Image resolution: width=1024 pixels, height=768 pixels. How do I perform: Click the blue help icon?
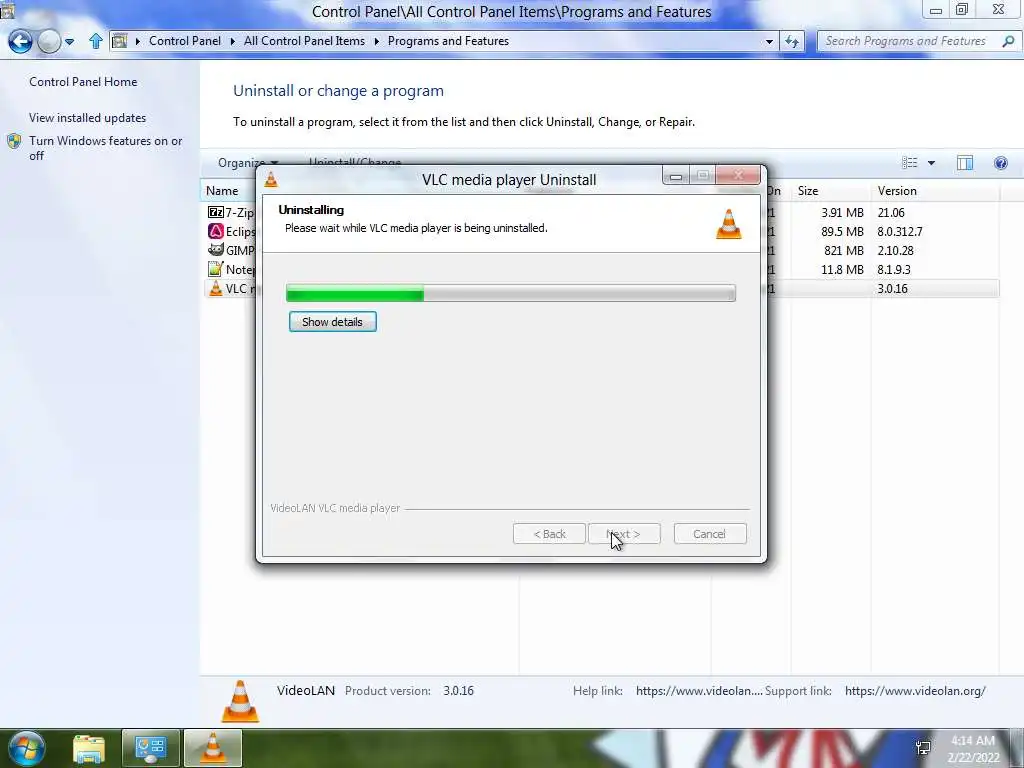[x=1000, y=163]
